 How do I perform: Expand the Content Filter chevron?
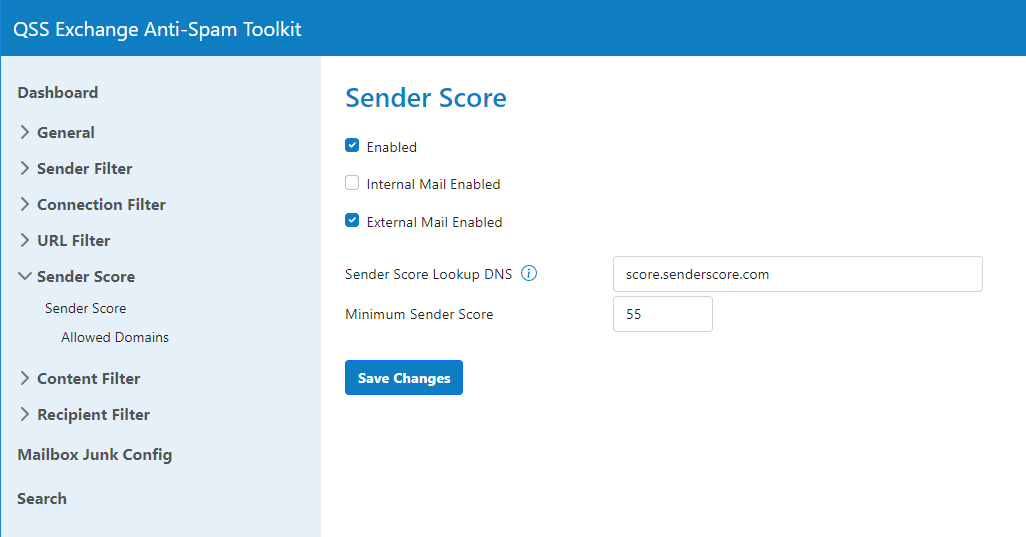(x=25, y=378)
